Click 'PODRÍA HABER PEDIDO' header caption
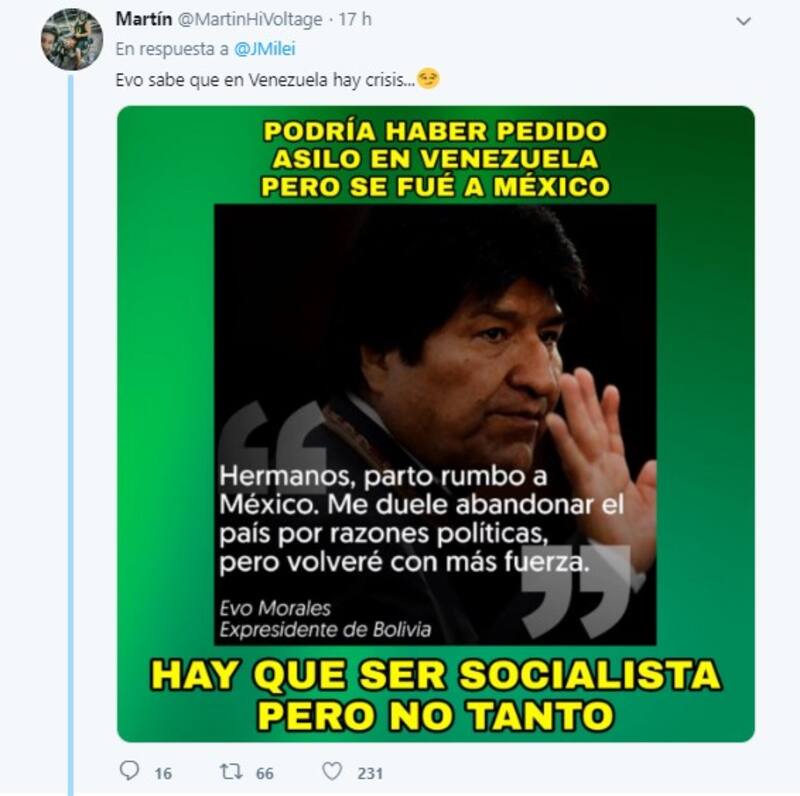The width and height of the screenshot is (800, 796). pos(435,131)
